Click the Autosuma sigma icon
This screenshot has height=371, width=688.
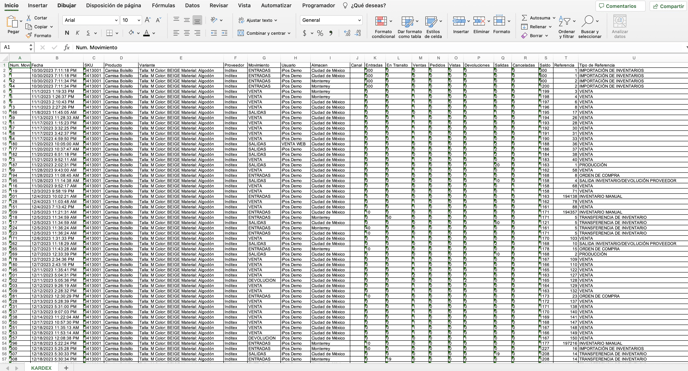(524, 18)
